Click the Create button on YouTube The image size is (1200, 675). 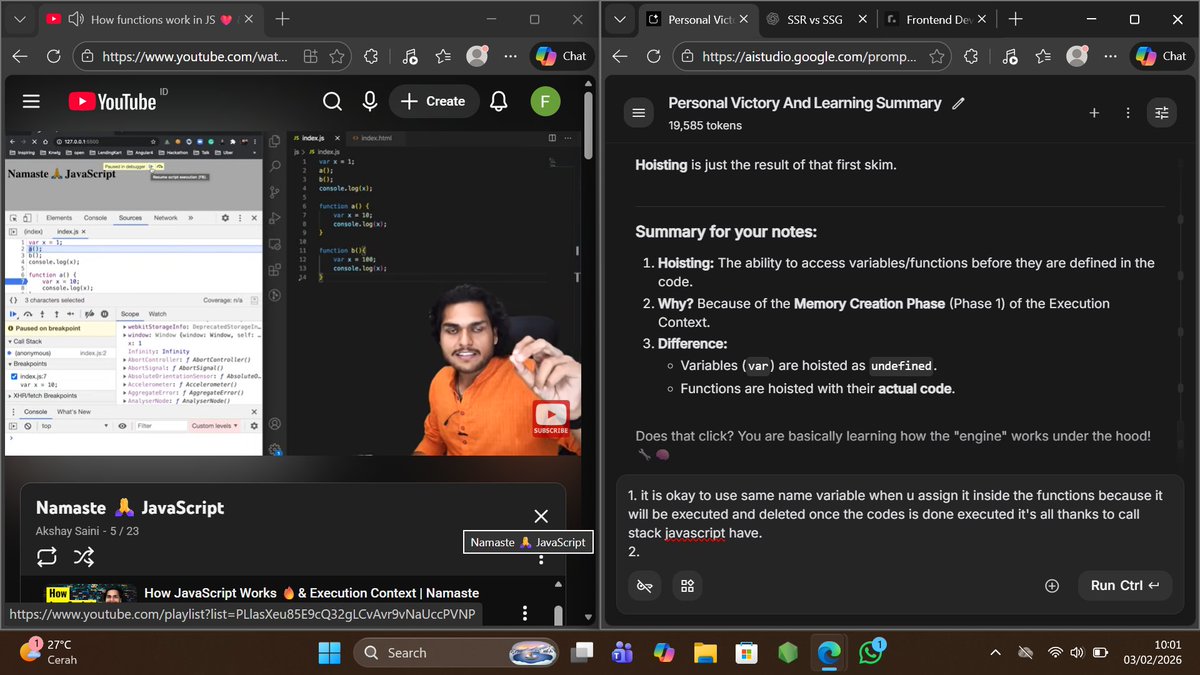tap(433, 101)
